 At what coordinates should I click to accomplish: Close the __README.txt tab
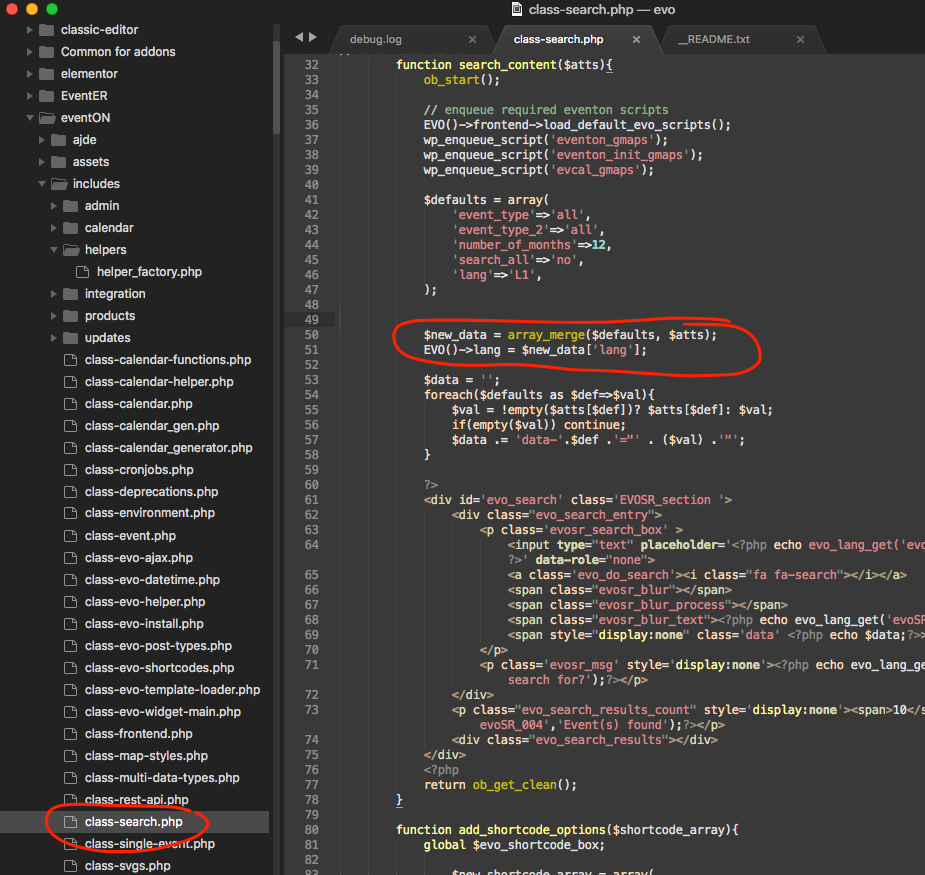(x=800, y=40)
